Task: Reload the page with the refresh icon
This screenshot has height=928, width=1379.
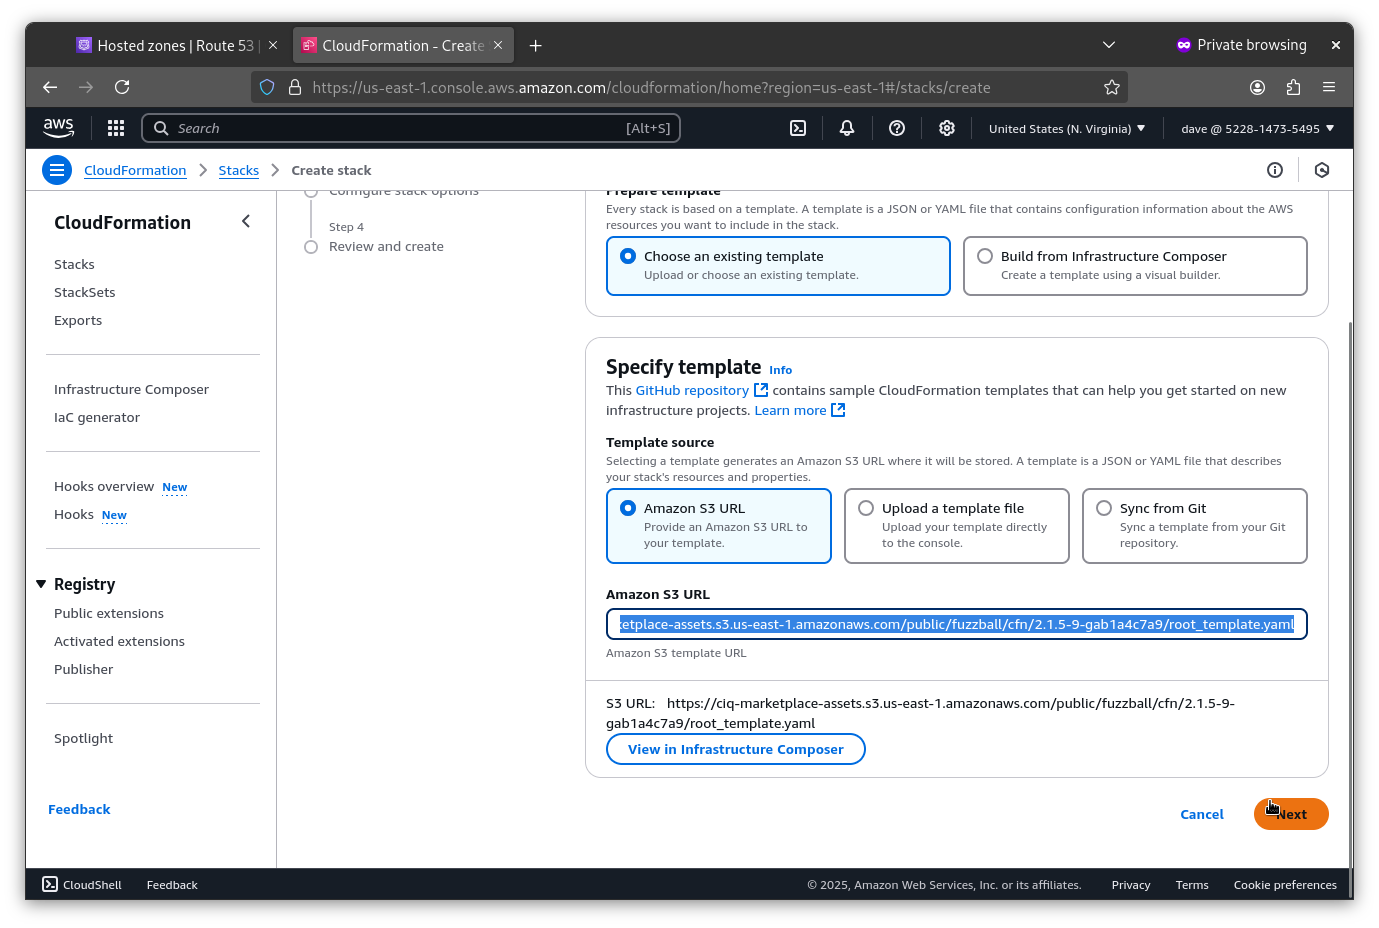Action: coord(122,87)
